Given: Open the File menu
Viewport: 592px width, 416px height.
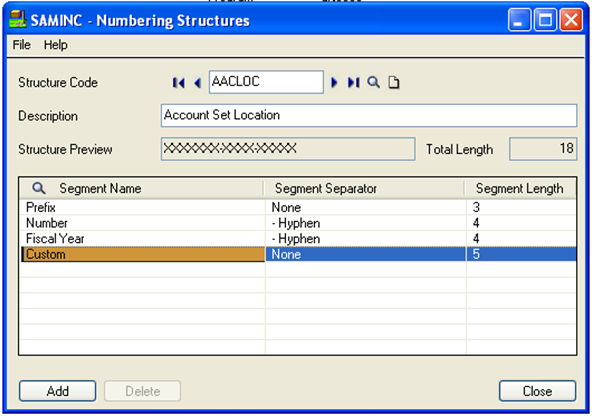Looking at the screenshot, I should [x=22, y=45].
